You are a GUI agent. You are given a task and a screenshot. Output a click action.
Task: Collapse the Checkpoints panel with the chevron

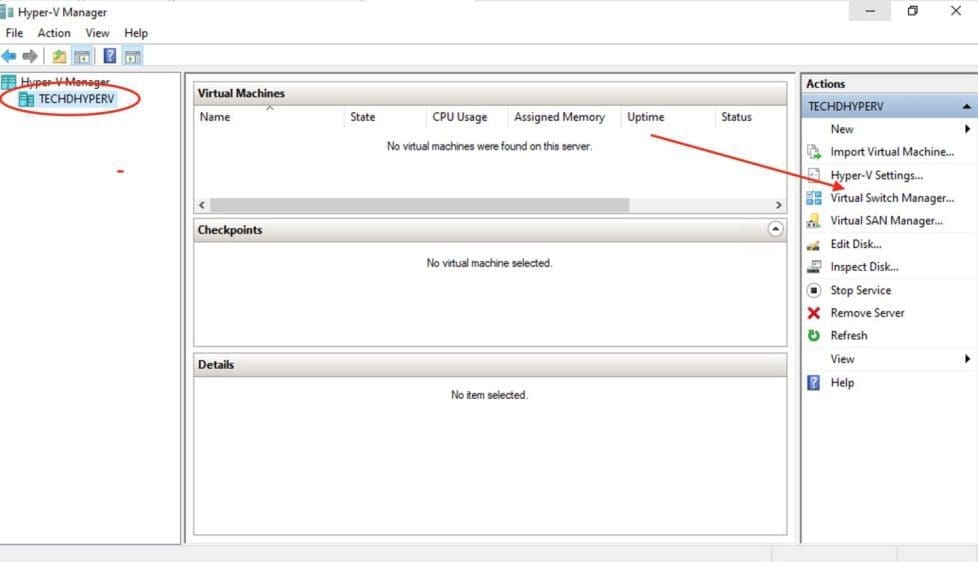pos(775,229)
